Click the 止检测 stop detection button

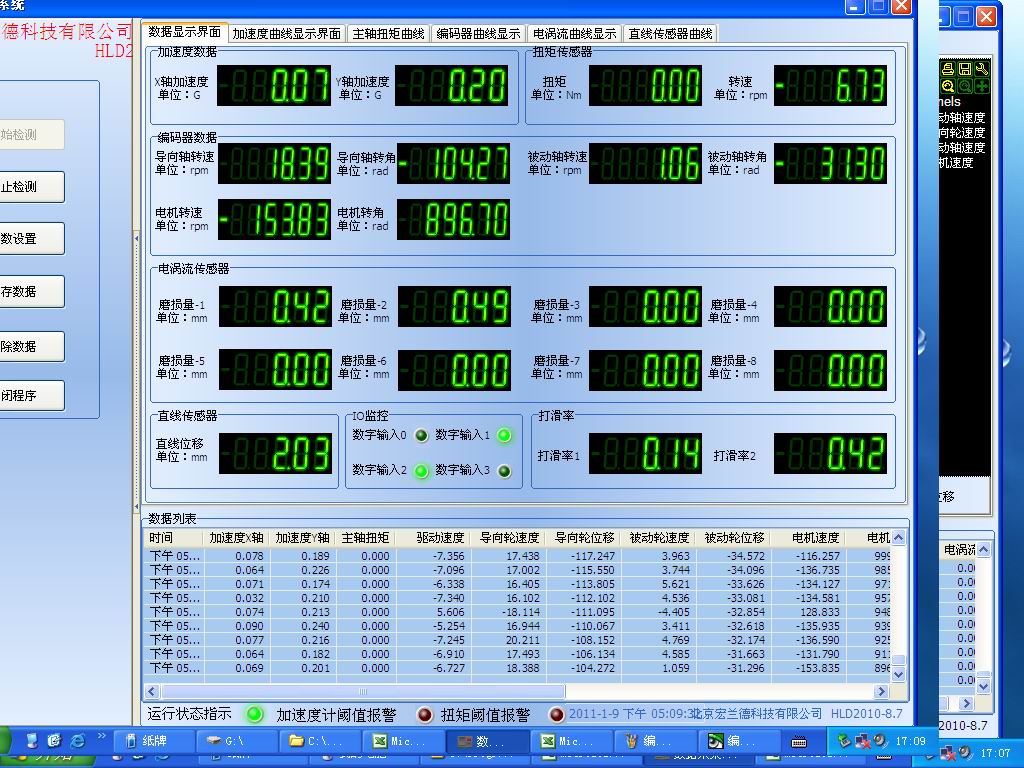click(32, 187)
